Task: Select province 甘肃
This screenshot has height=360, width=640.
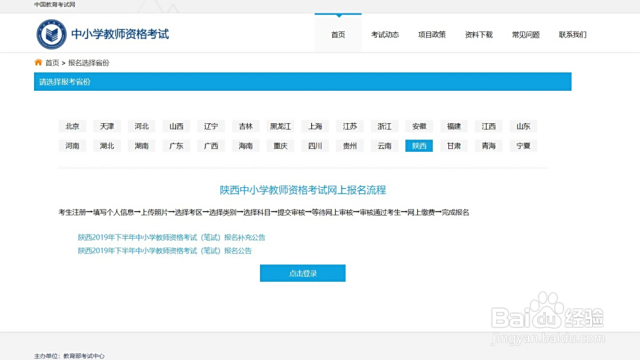Action: point(454,146)
